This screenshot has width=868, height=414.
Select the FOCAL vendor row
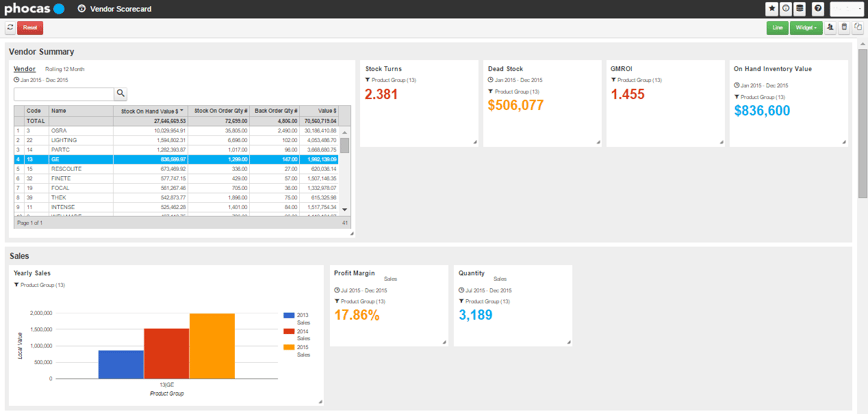(175, 188)
